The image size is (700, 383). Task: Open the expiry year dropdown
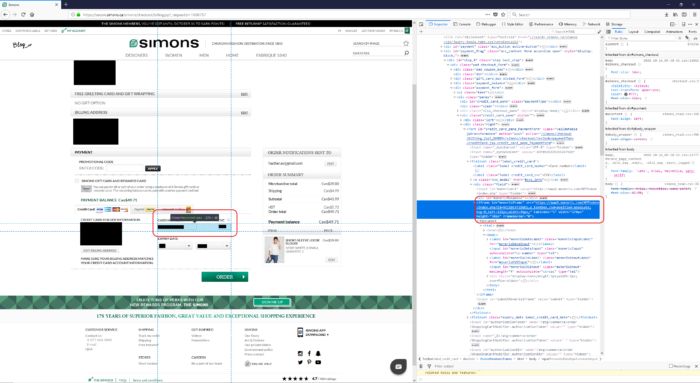[213, 246]
